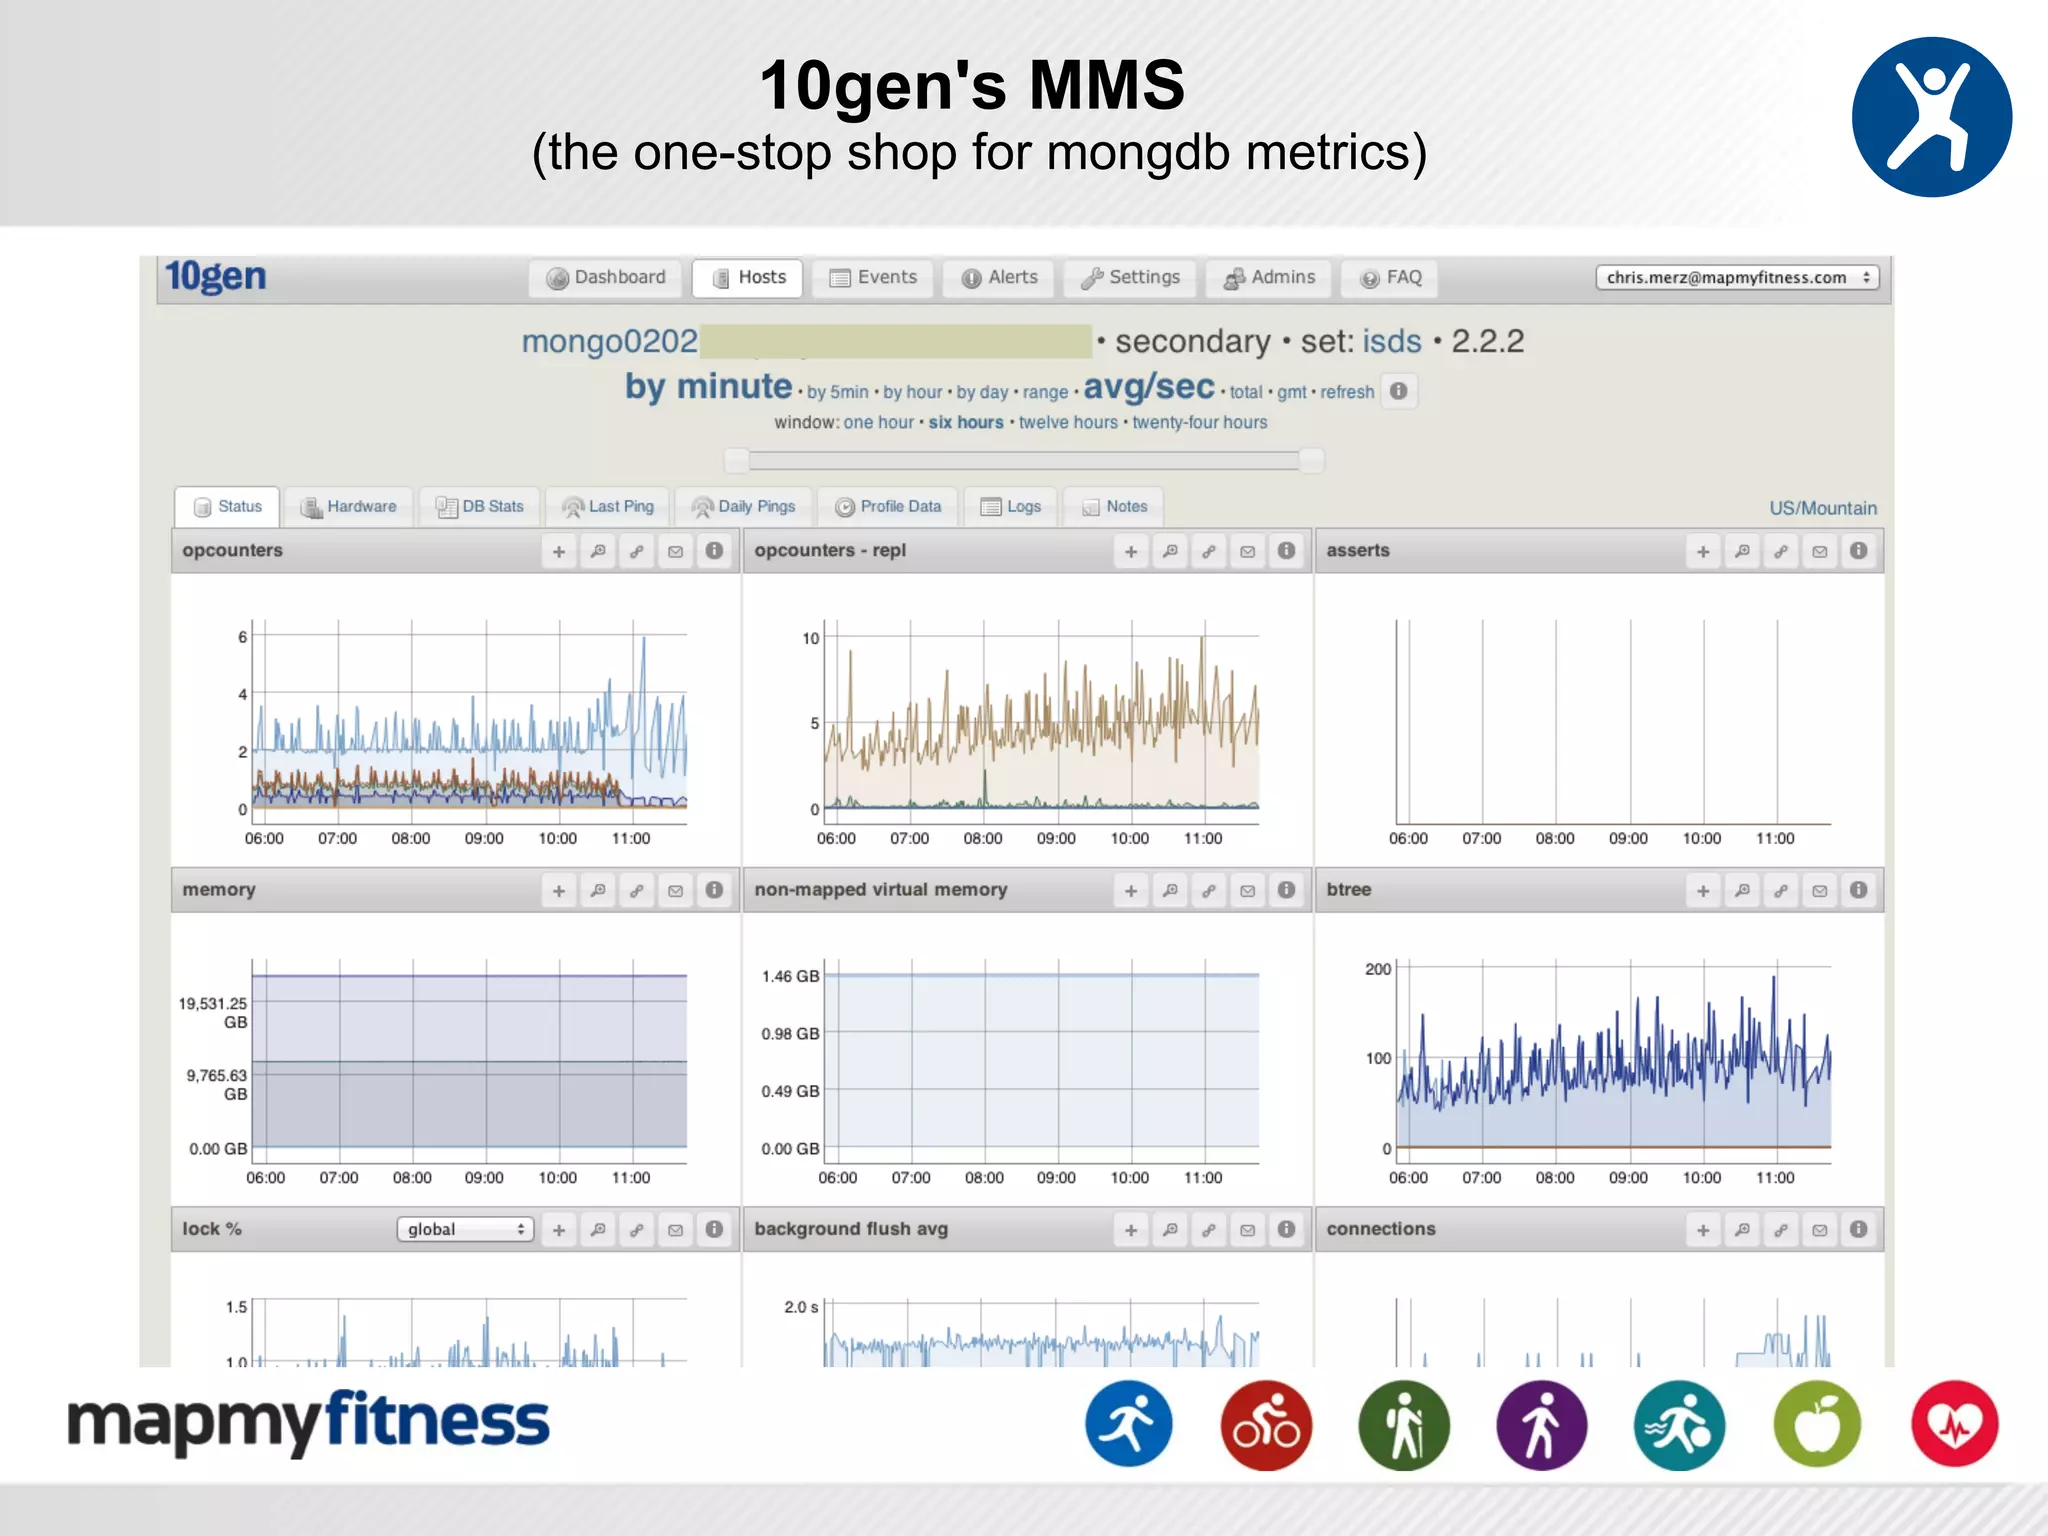Set granularity to by 5min
2048x1536 pixels.
click(x=838, y=392)
